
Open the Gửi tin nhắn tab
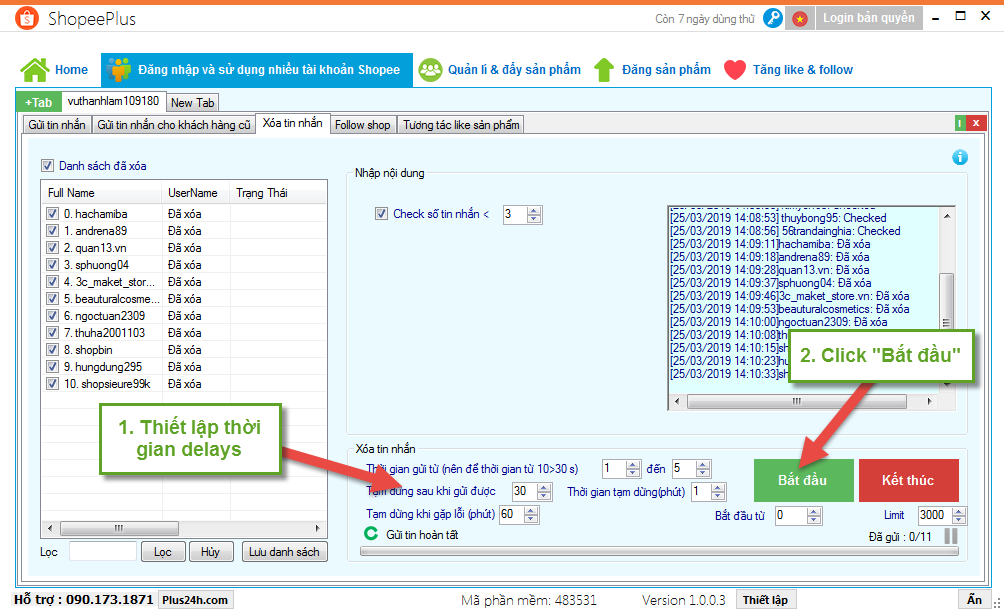pos(57,125)
